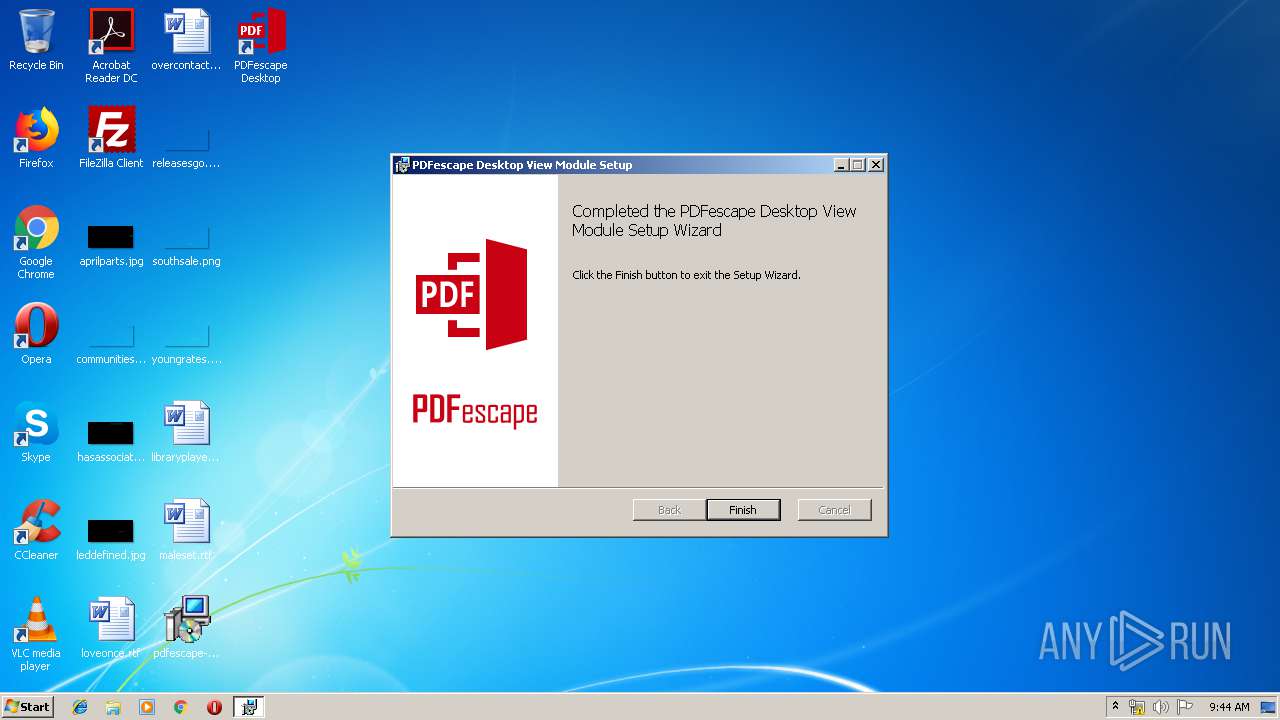The height and width of the screenshot is (720, 1280).
Task: Minimize the PDFescape setup window
Action: 841,165
